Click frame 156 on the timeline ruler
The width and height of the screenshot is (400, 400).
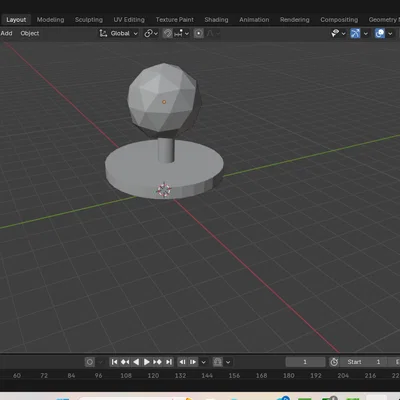(x=234, y=376)
